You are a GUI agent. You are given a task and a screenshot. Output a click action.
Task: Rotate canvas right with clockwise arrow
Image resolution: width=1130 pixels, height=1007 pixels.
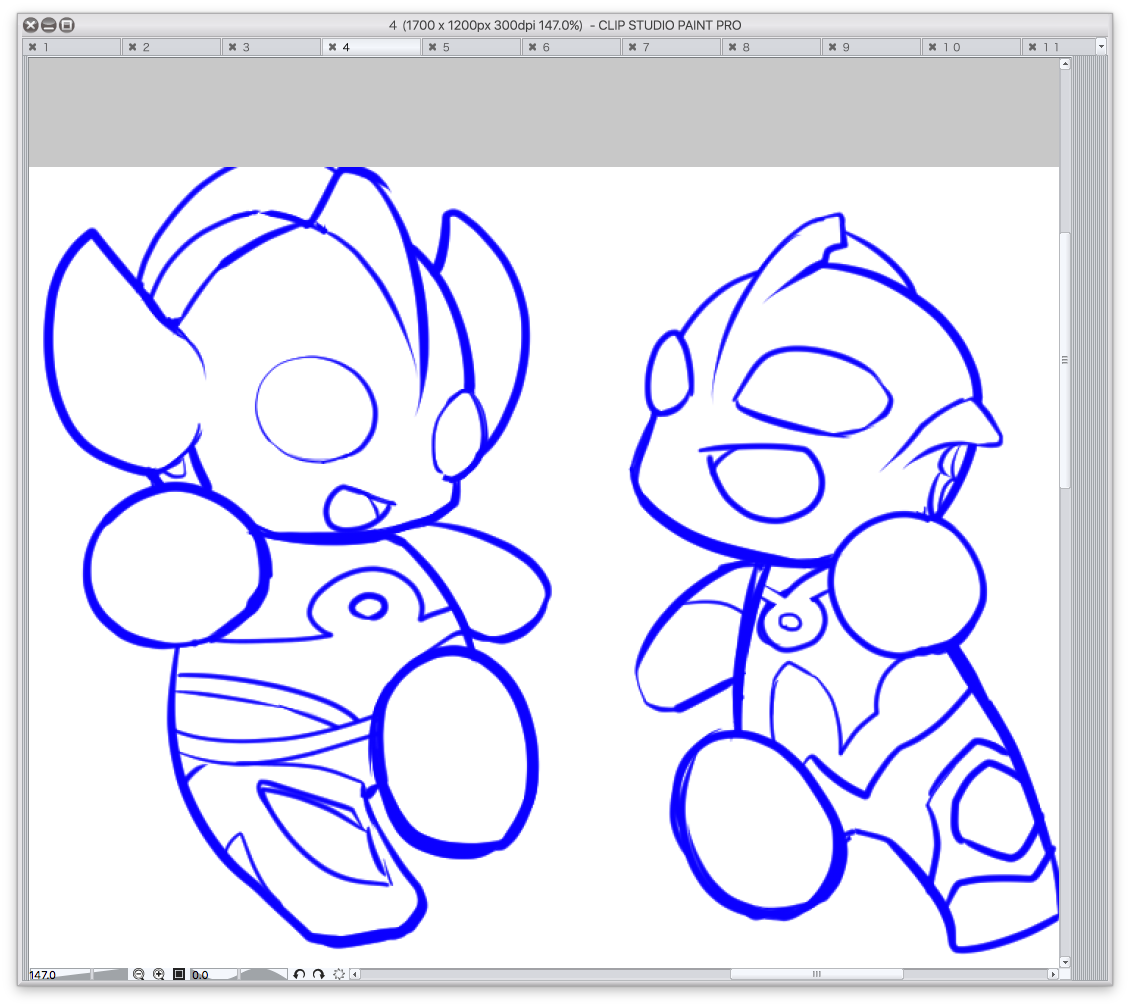click(319, 974)
